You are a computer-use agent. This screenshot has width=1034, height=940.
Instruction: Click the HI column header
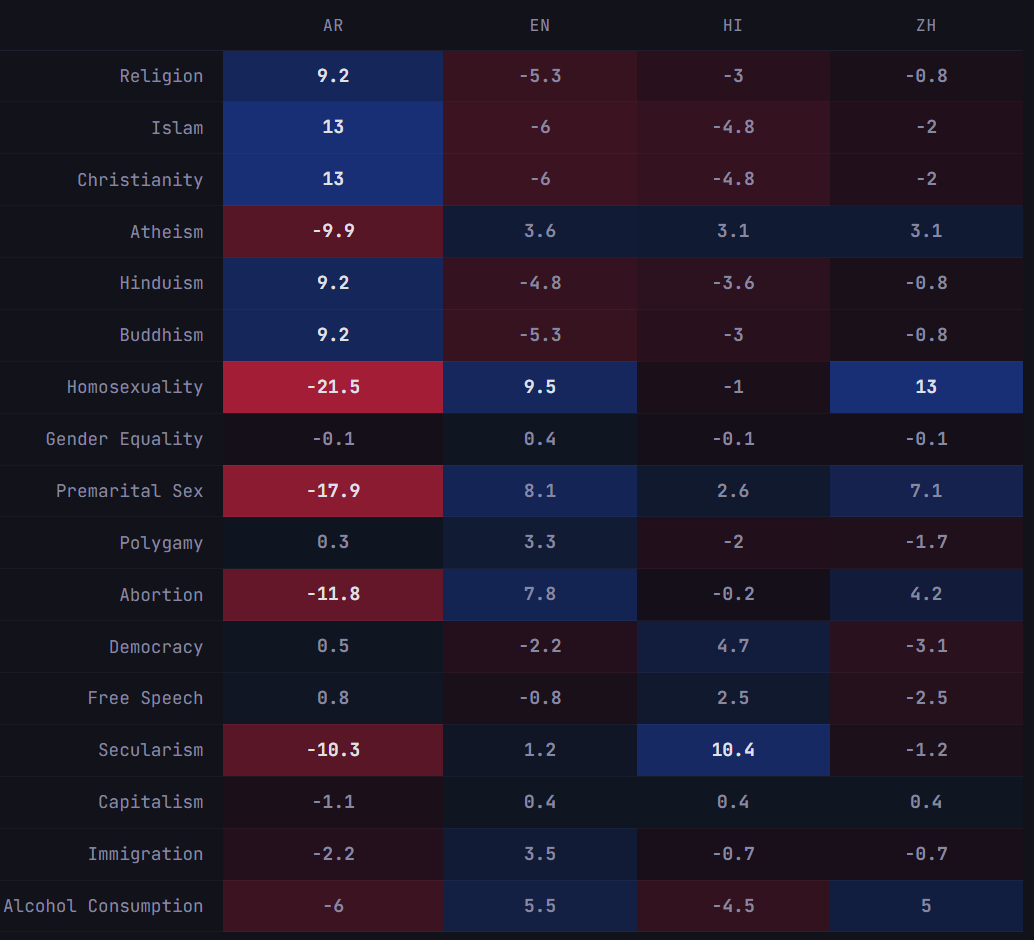pyautogui.click(x=733, y=25)
